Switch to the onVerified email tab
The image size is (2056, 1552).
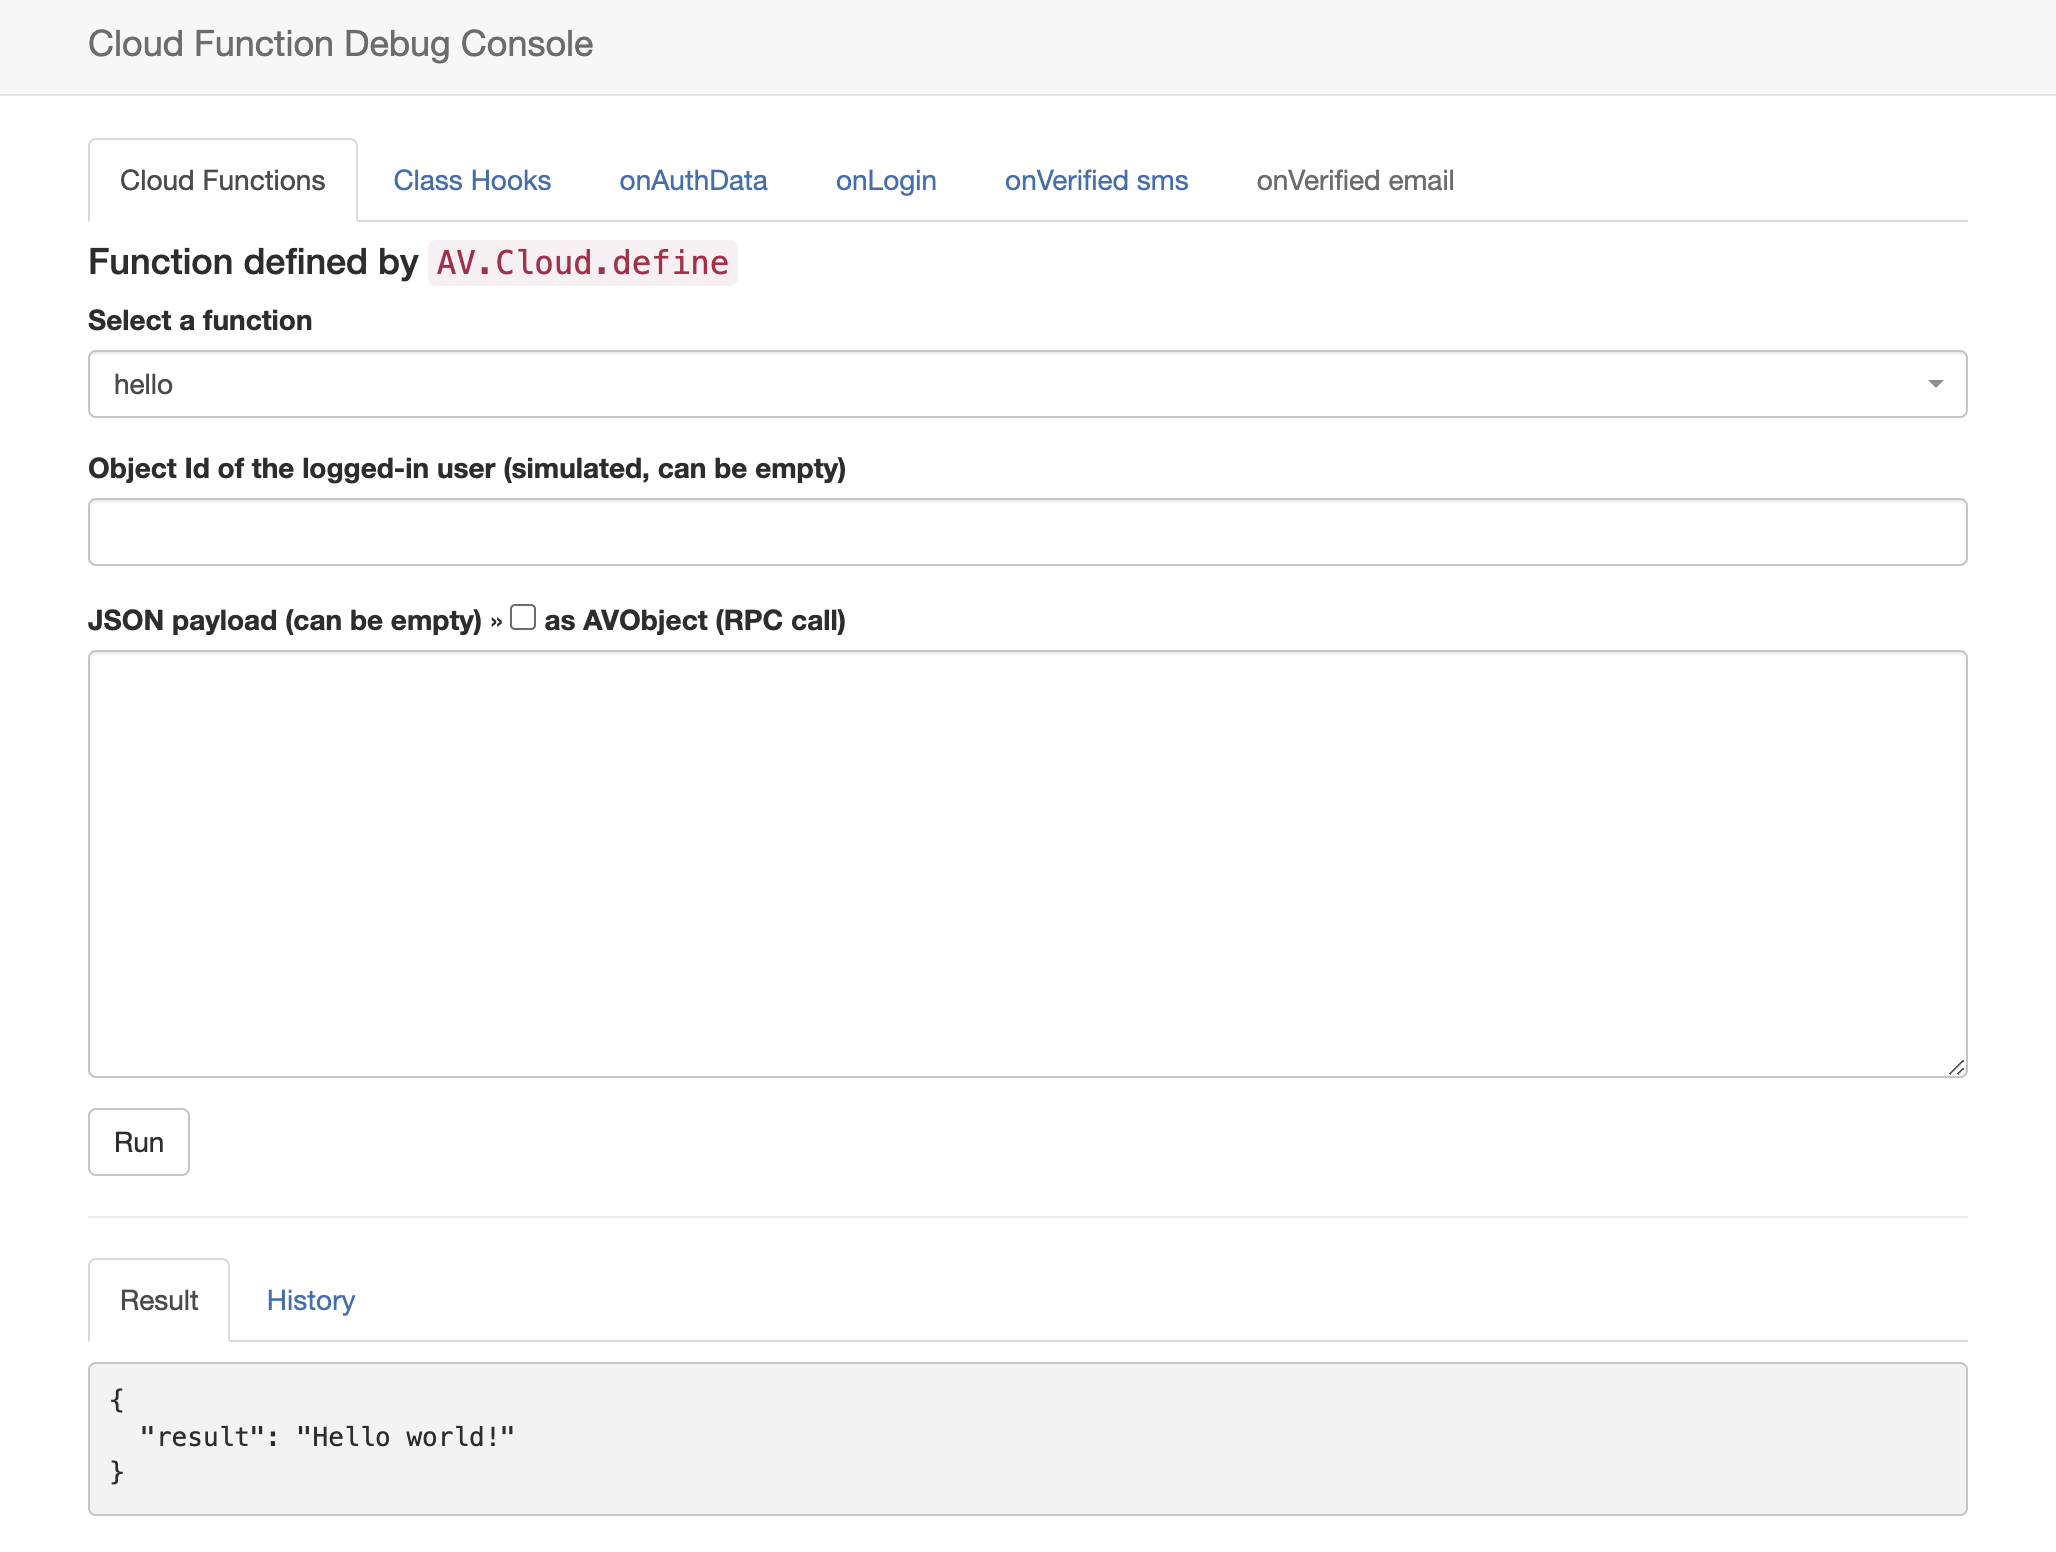pos(1355,180)
